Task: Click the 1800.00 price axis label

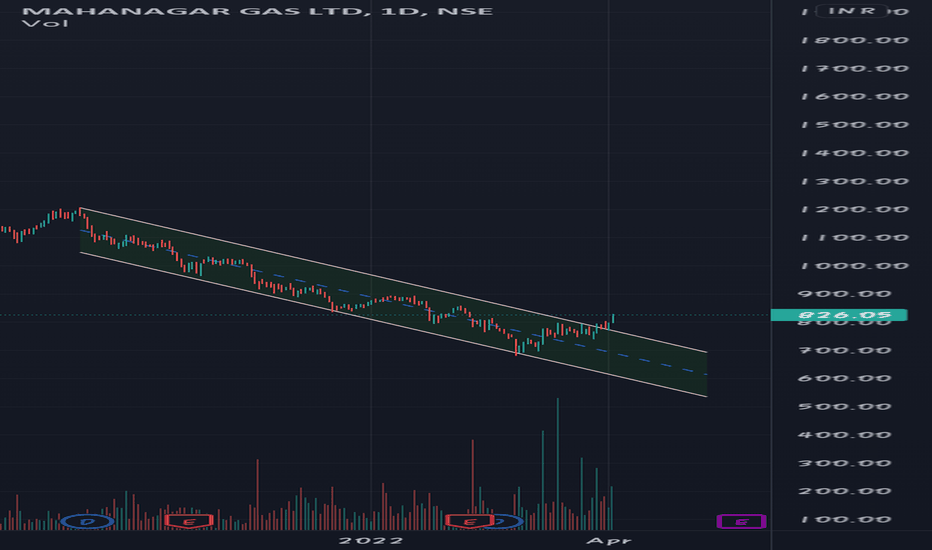Action: coord(855,40)
